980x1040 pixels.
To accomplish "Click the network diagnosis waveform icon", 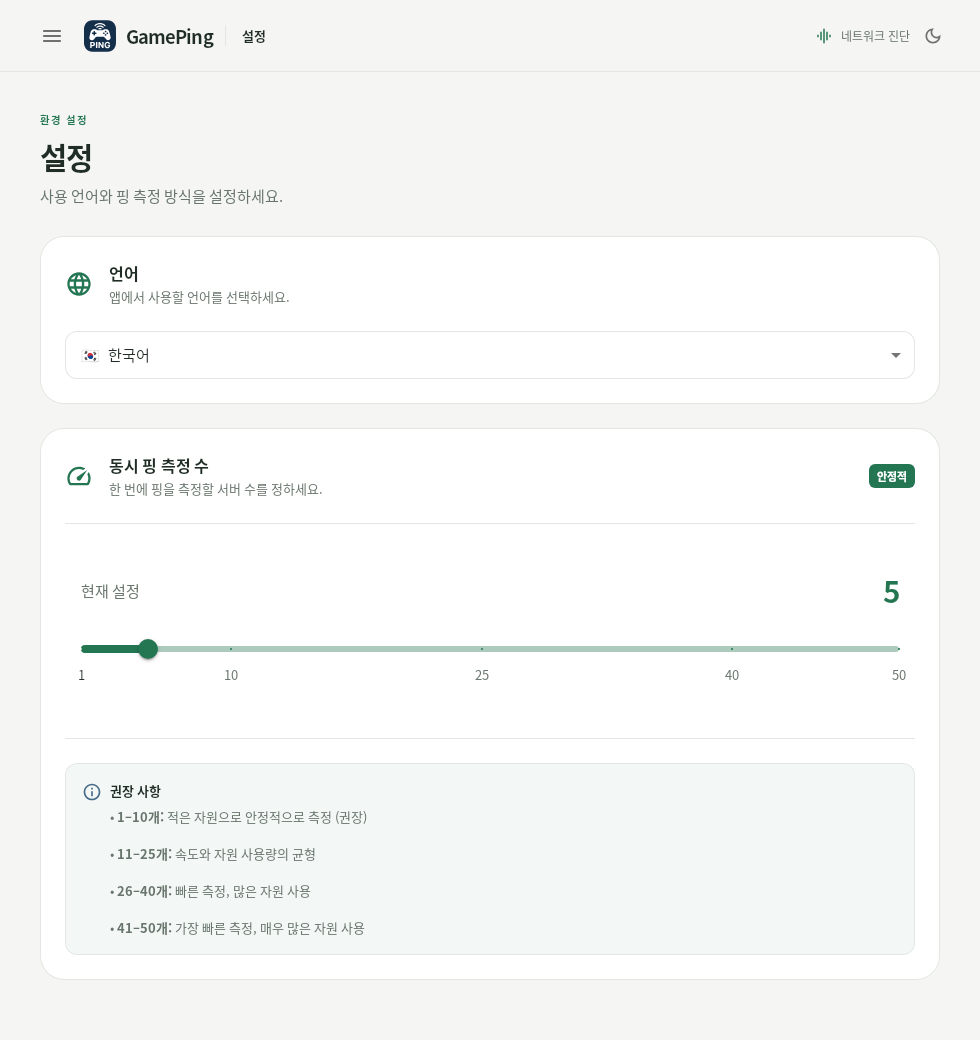I will coord(824,36).
